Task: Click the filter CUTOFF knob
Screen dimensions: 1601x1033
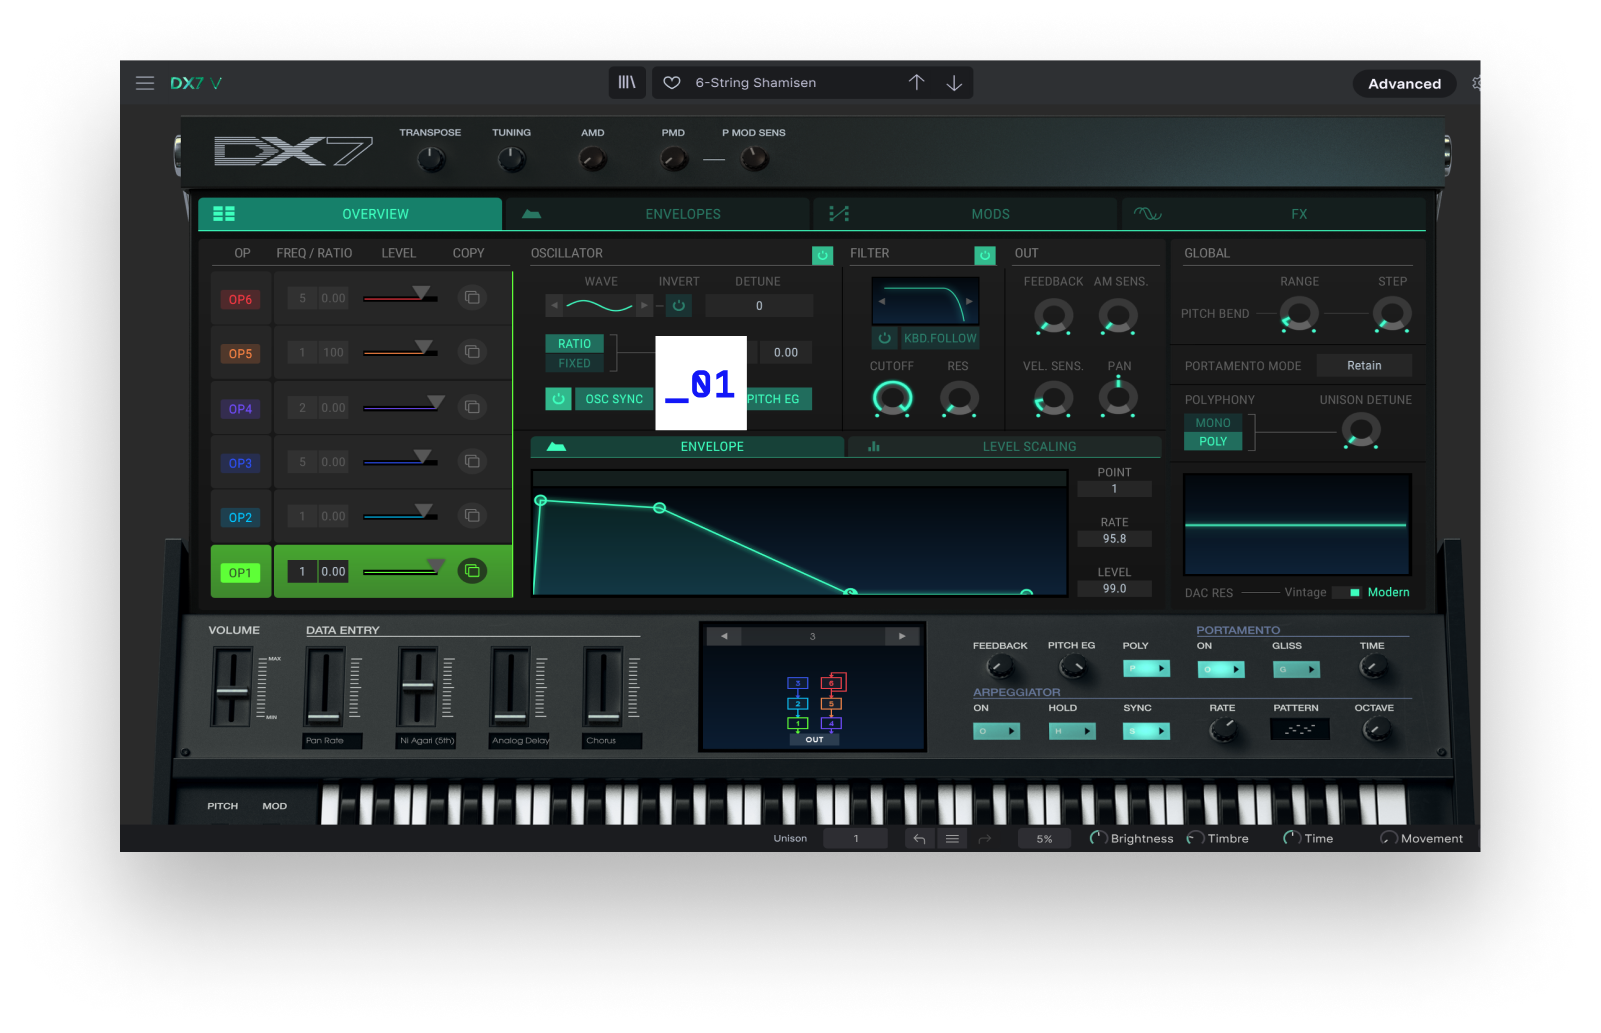Action: point(892,398)
